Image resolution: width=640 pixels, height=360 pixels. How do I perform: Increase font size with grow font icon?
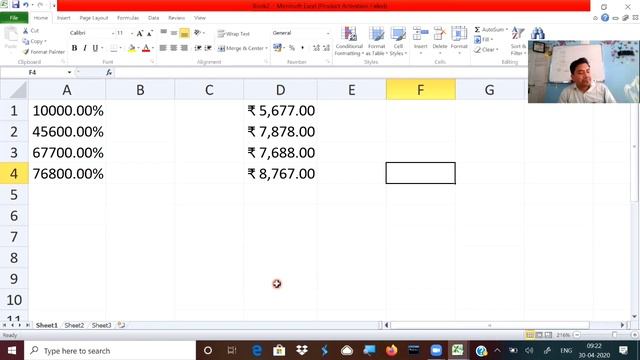point(140,33)
